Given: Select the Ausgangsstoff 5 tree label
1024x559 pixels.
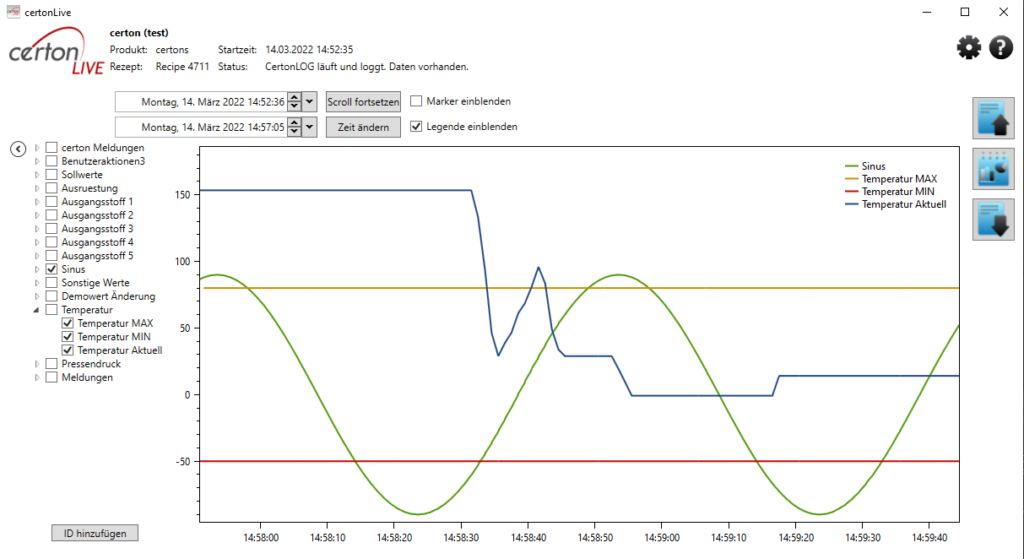Looking at the screenshot, I should pos(97,256).
